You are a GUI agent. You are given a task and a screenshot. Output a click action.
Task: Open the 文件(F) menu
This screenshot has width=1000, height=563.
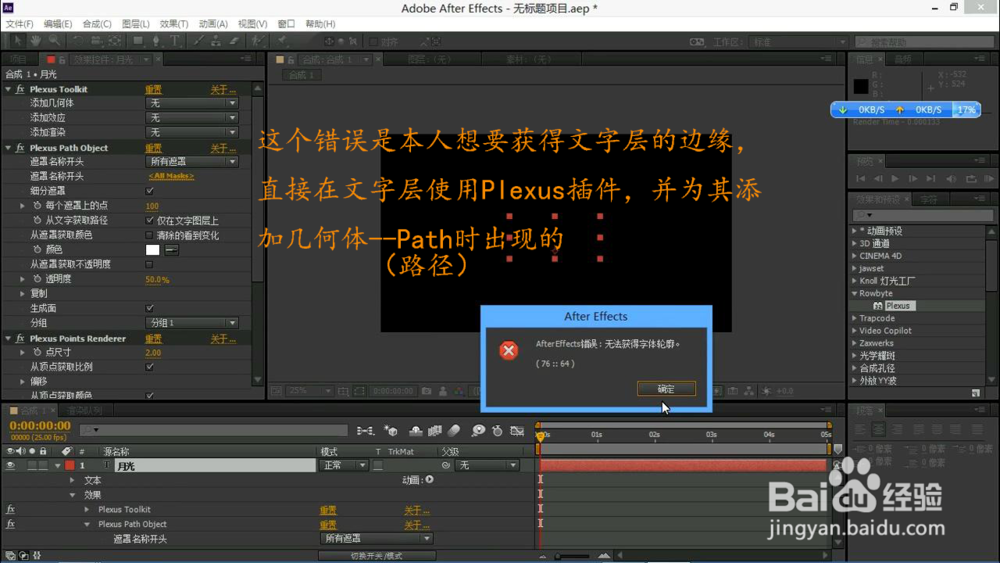click(x=19, y=24)
